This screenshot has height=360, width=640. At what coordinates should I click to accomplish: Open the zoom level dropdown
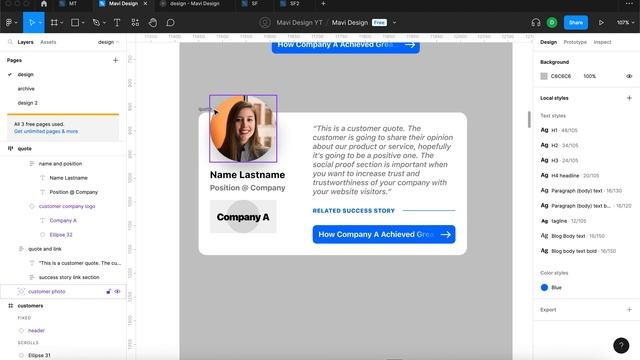(x=625, y=23)
